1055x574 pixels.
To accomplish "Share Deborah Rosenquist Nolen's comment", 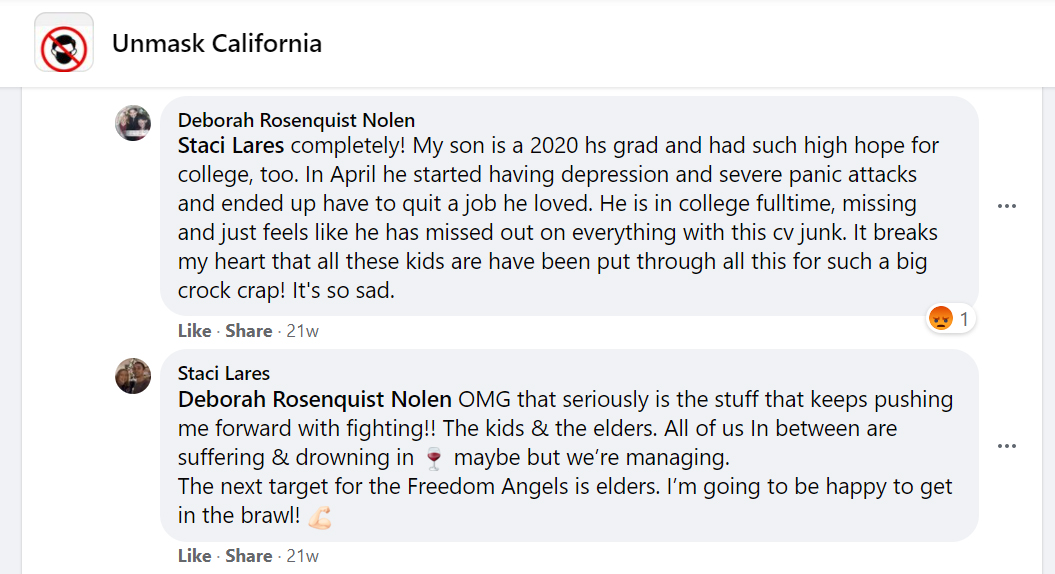I will [249, 331].
